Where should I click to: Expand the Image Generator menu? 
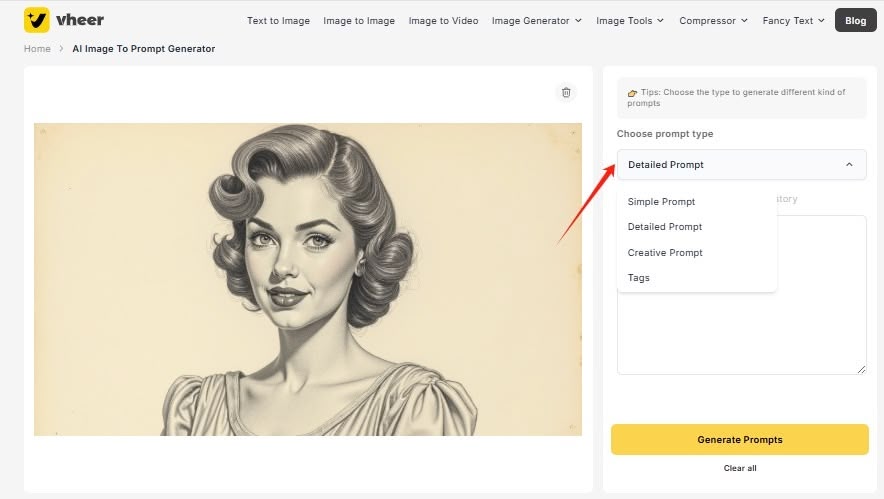pyautogui.click(x=537, y=20)
